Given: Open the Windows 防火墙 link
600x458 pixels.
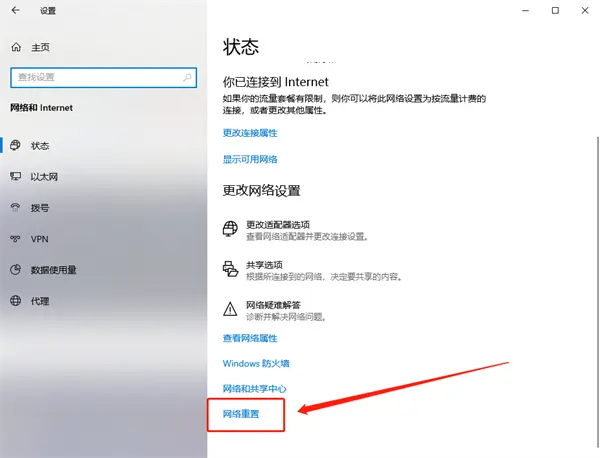Looking at the screenshot, I should click(x=256, y=363).
